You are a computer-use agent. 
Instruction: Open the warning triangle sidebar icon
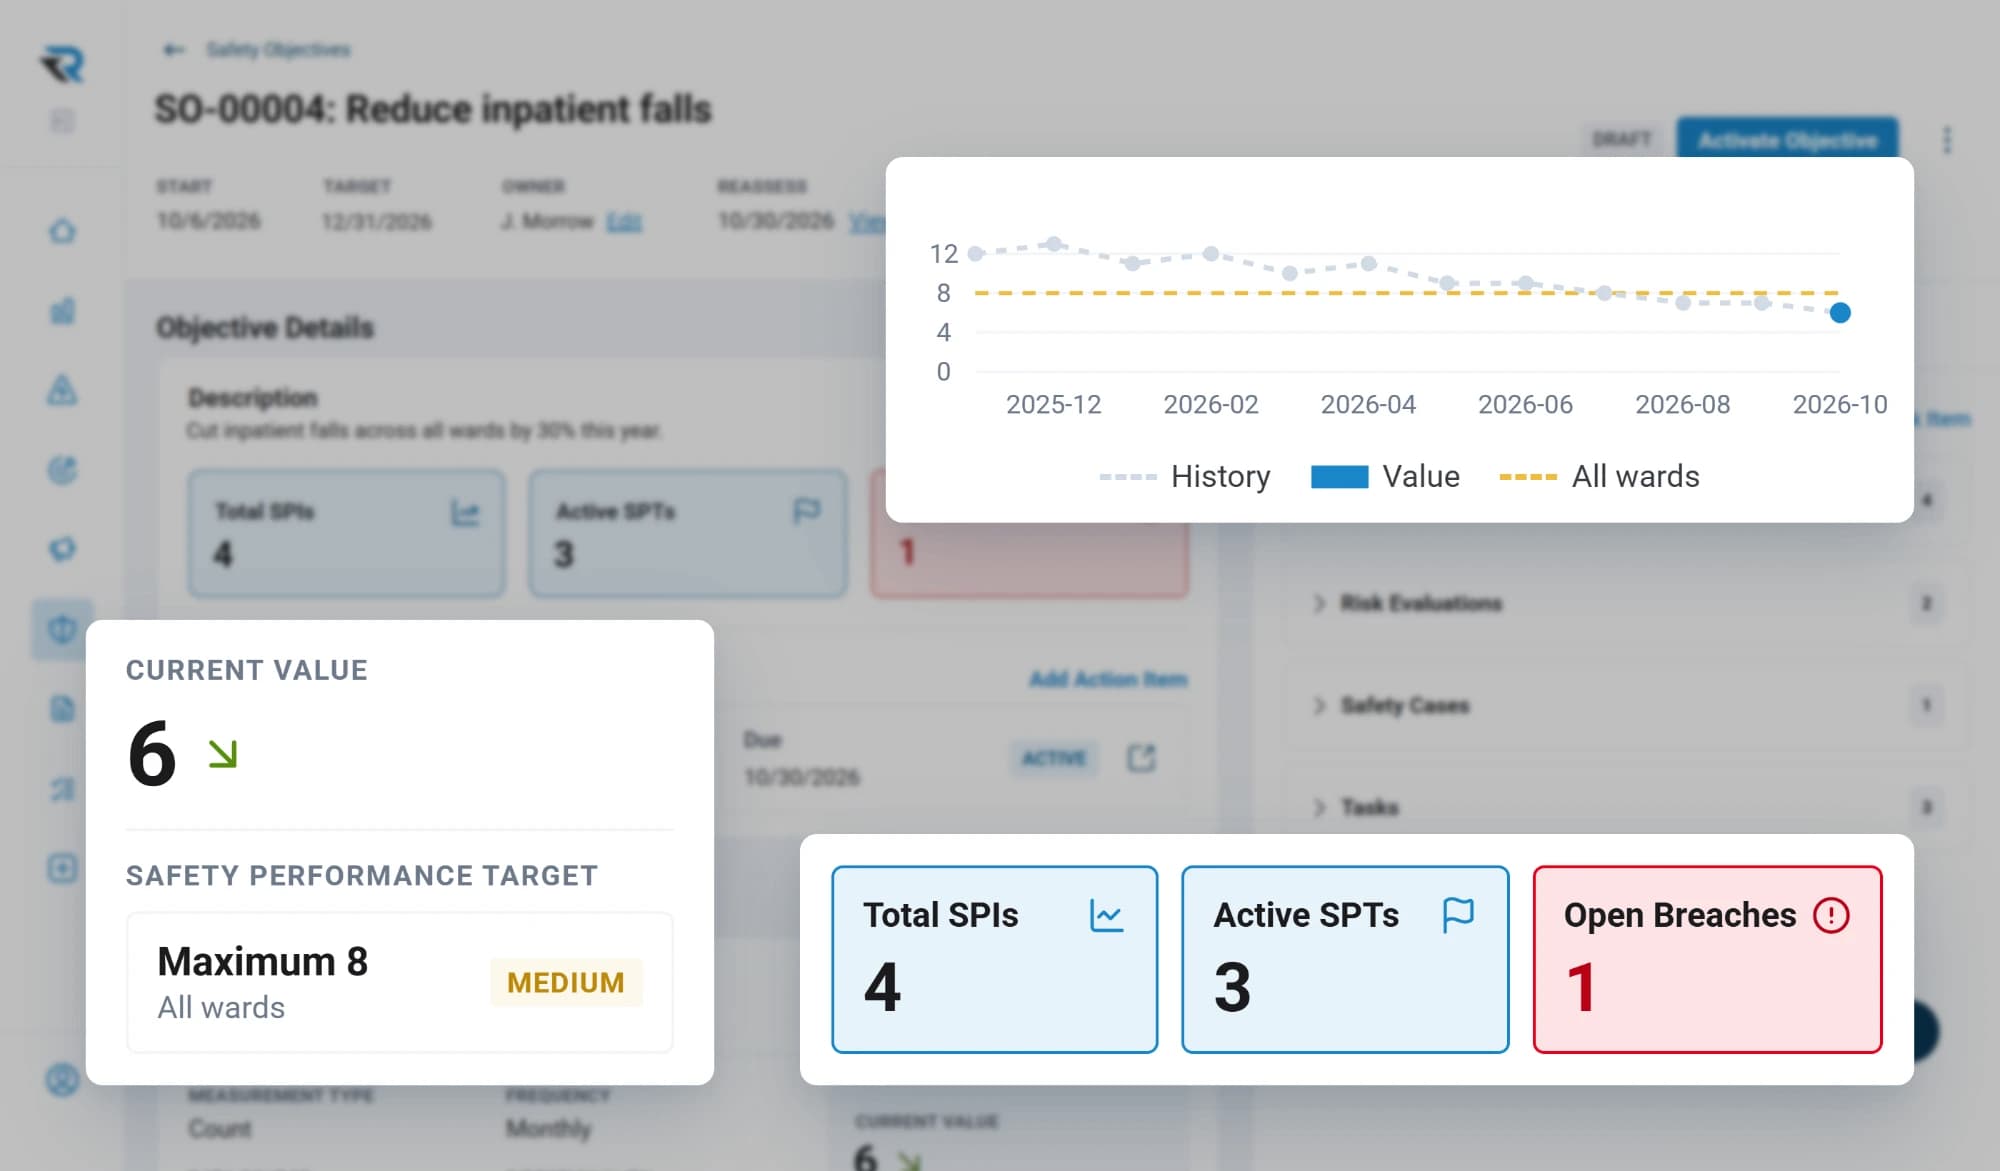tap(62, 389)
